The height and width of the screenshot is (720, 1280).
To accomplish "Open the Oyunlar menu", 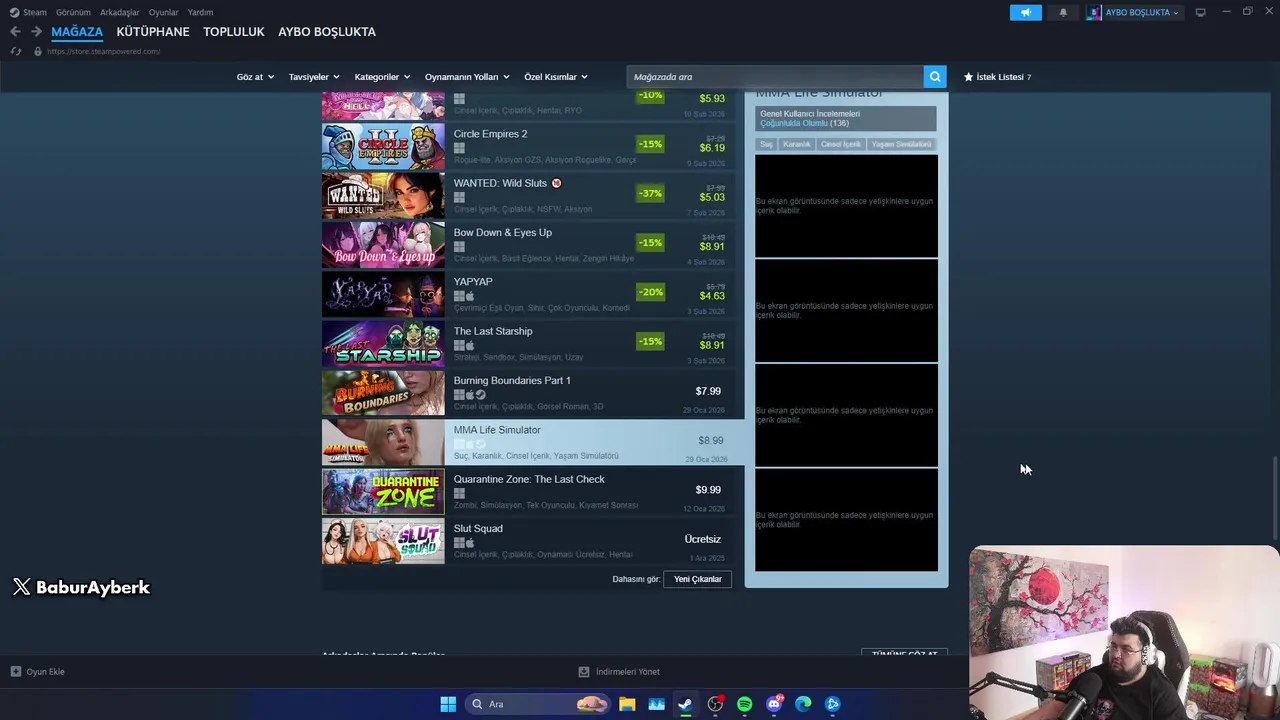I will 164,12.
